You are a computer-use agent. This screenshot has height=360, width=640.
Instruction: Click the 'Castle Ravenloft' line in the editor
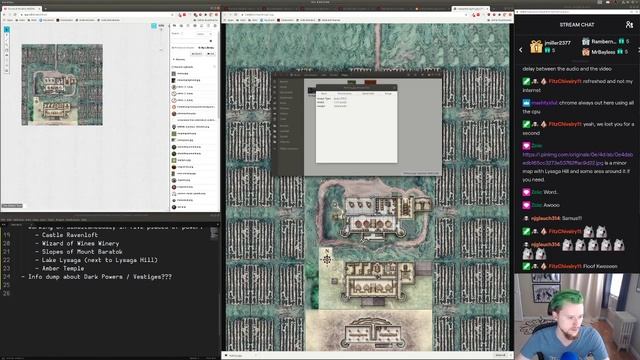[x=70, y=235]
